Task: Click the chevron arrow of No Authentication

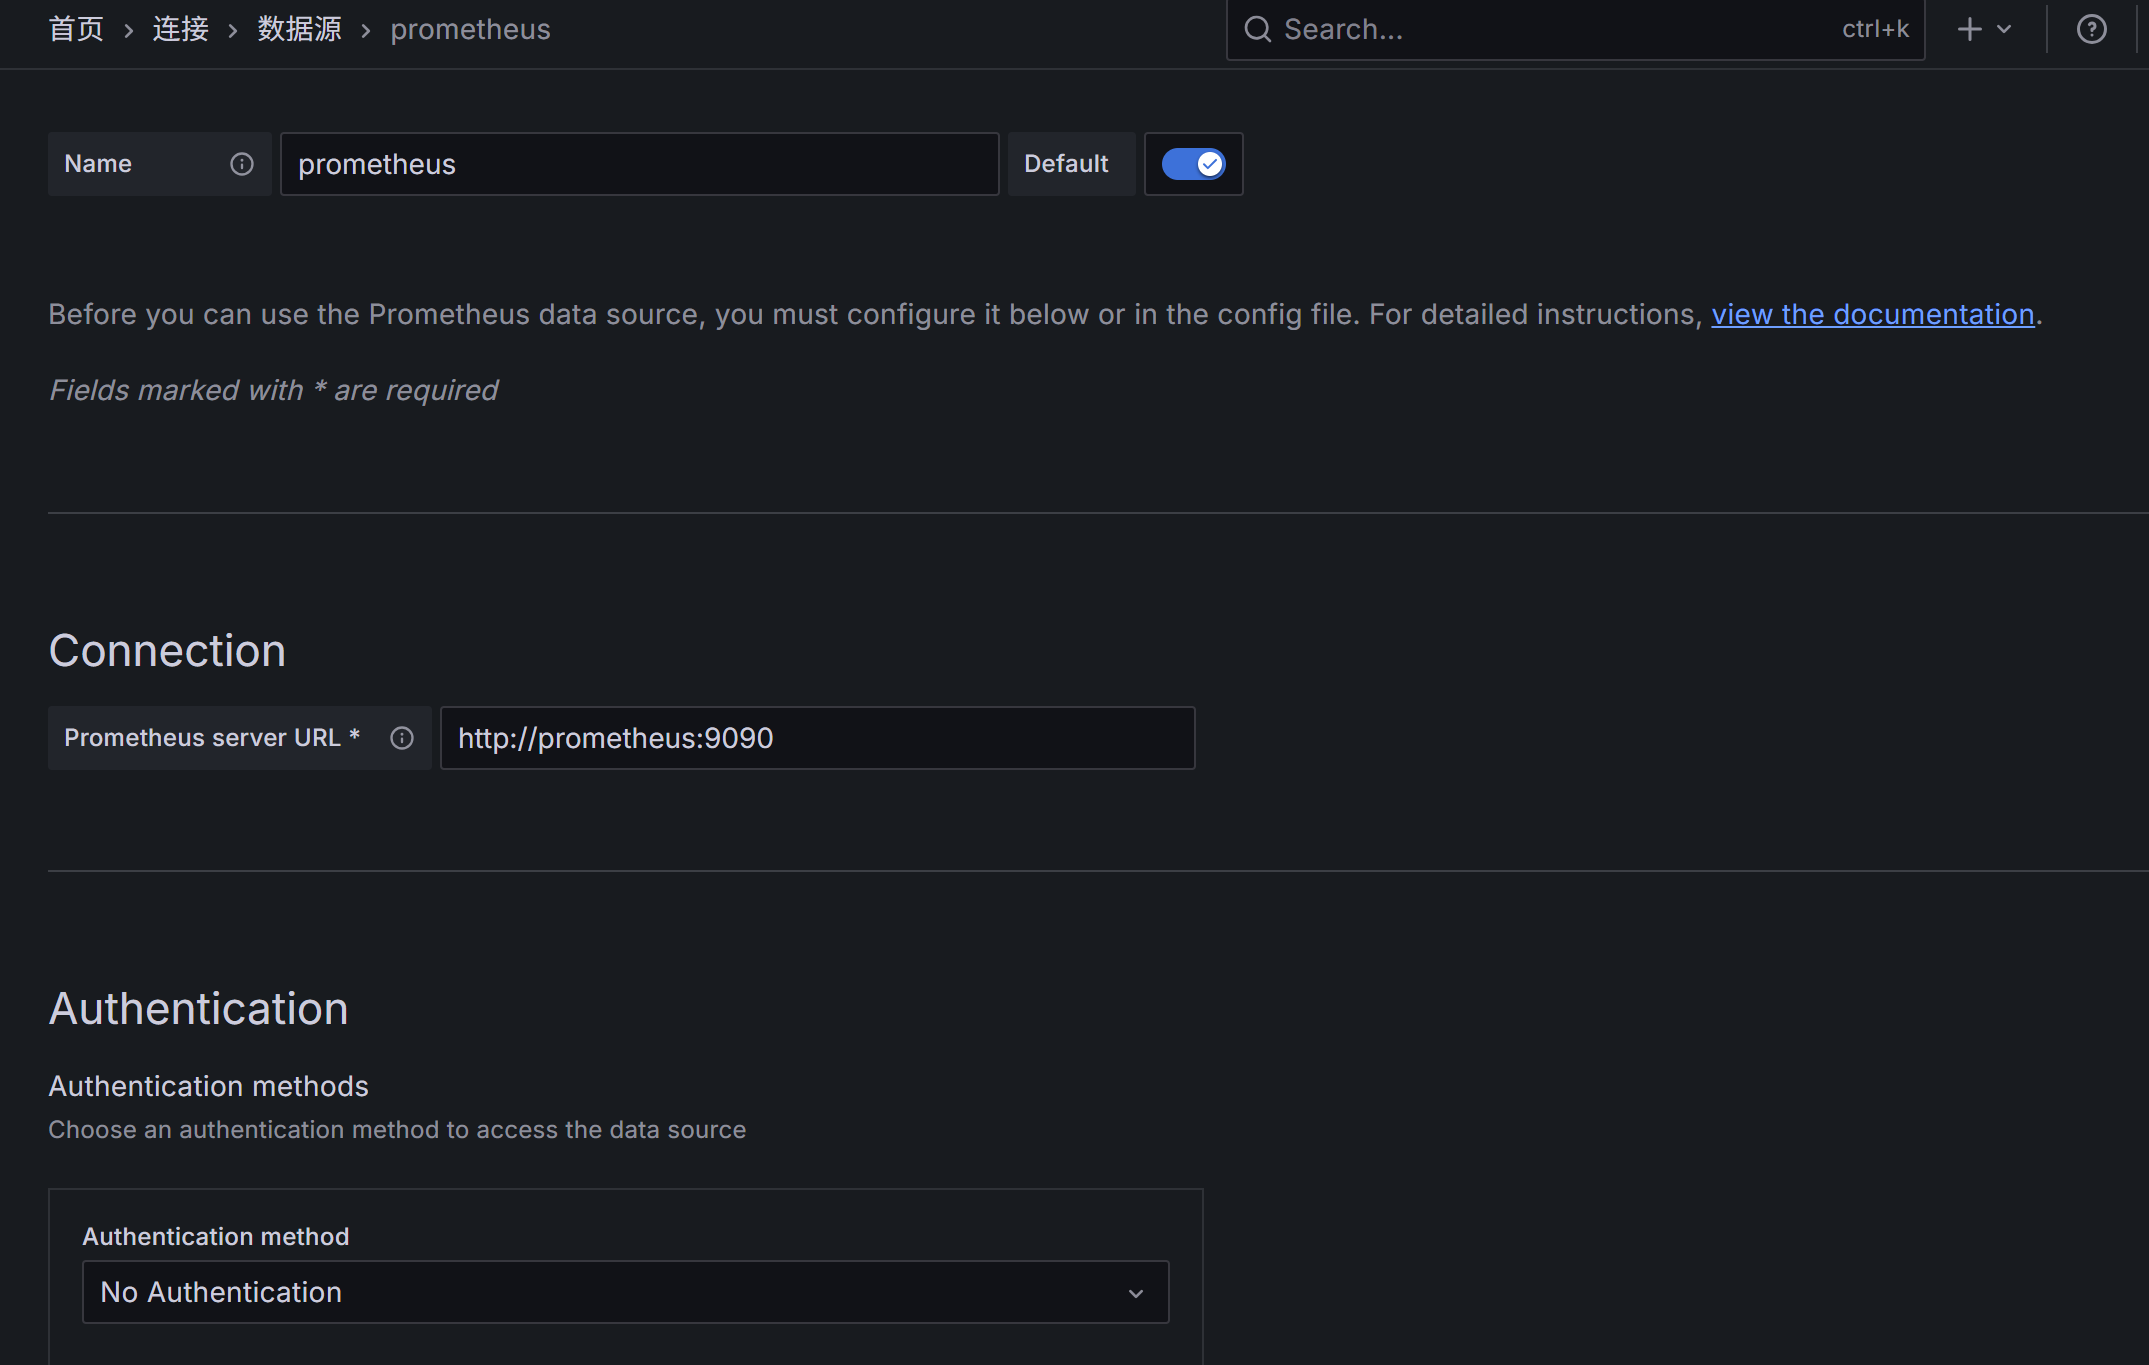Action: 1136,1293
